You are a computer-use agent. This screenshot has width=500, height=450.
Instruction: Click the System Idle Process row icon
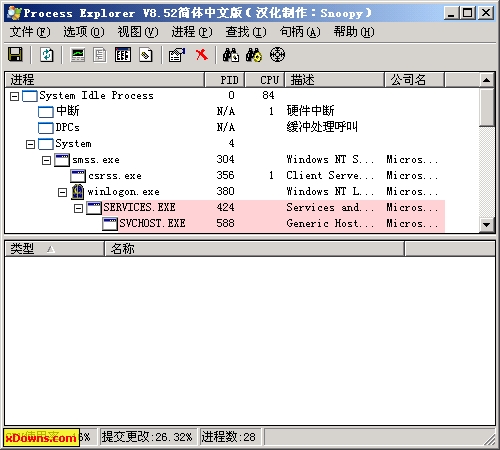(30, 96)
